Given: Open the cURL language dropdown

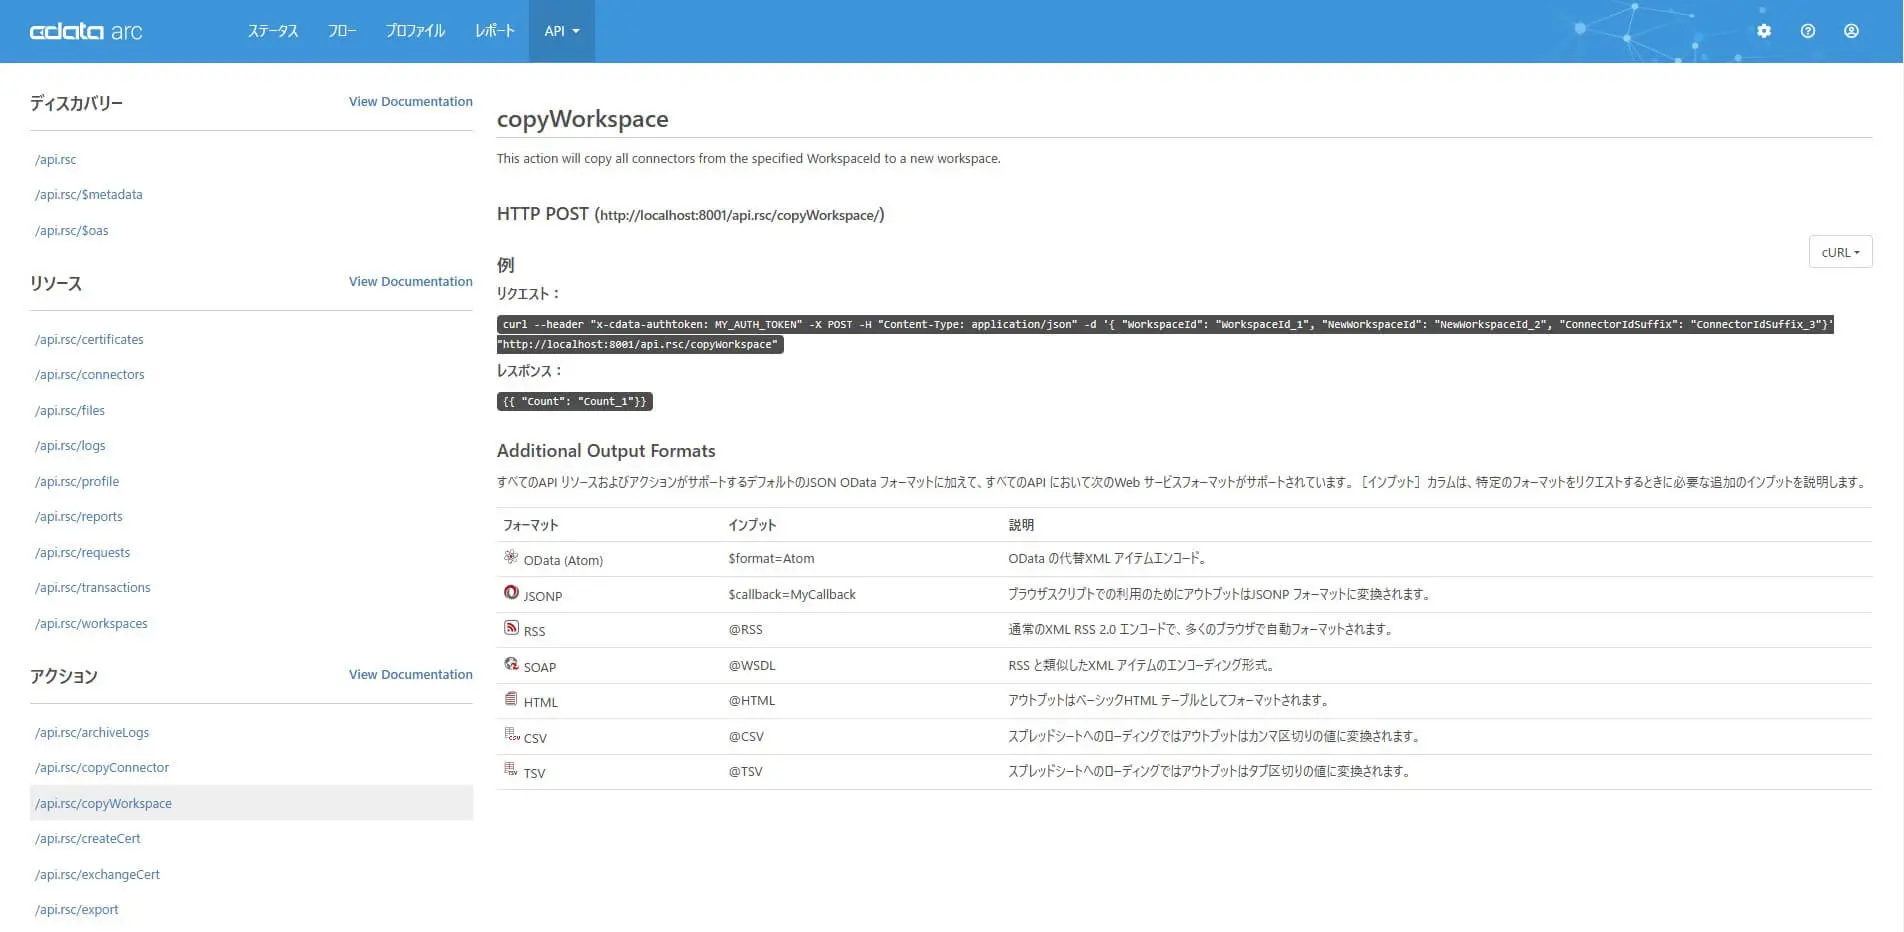Looking at the screenshot, I should (x=1840, y=252).
